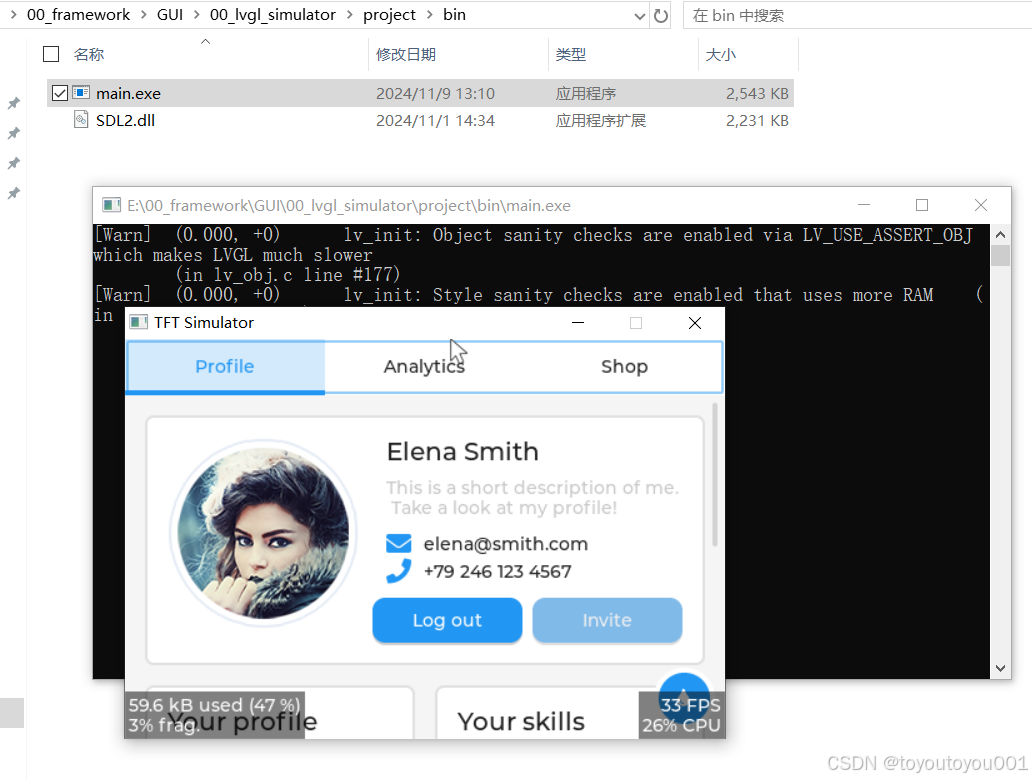The width and height of the screenshot is (1032, 781).
Task: Click the select-all checkbox in the column header
Action: click(x=51, y=54)
